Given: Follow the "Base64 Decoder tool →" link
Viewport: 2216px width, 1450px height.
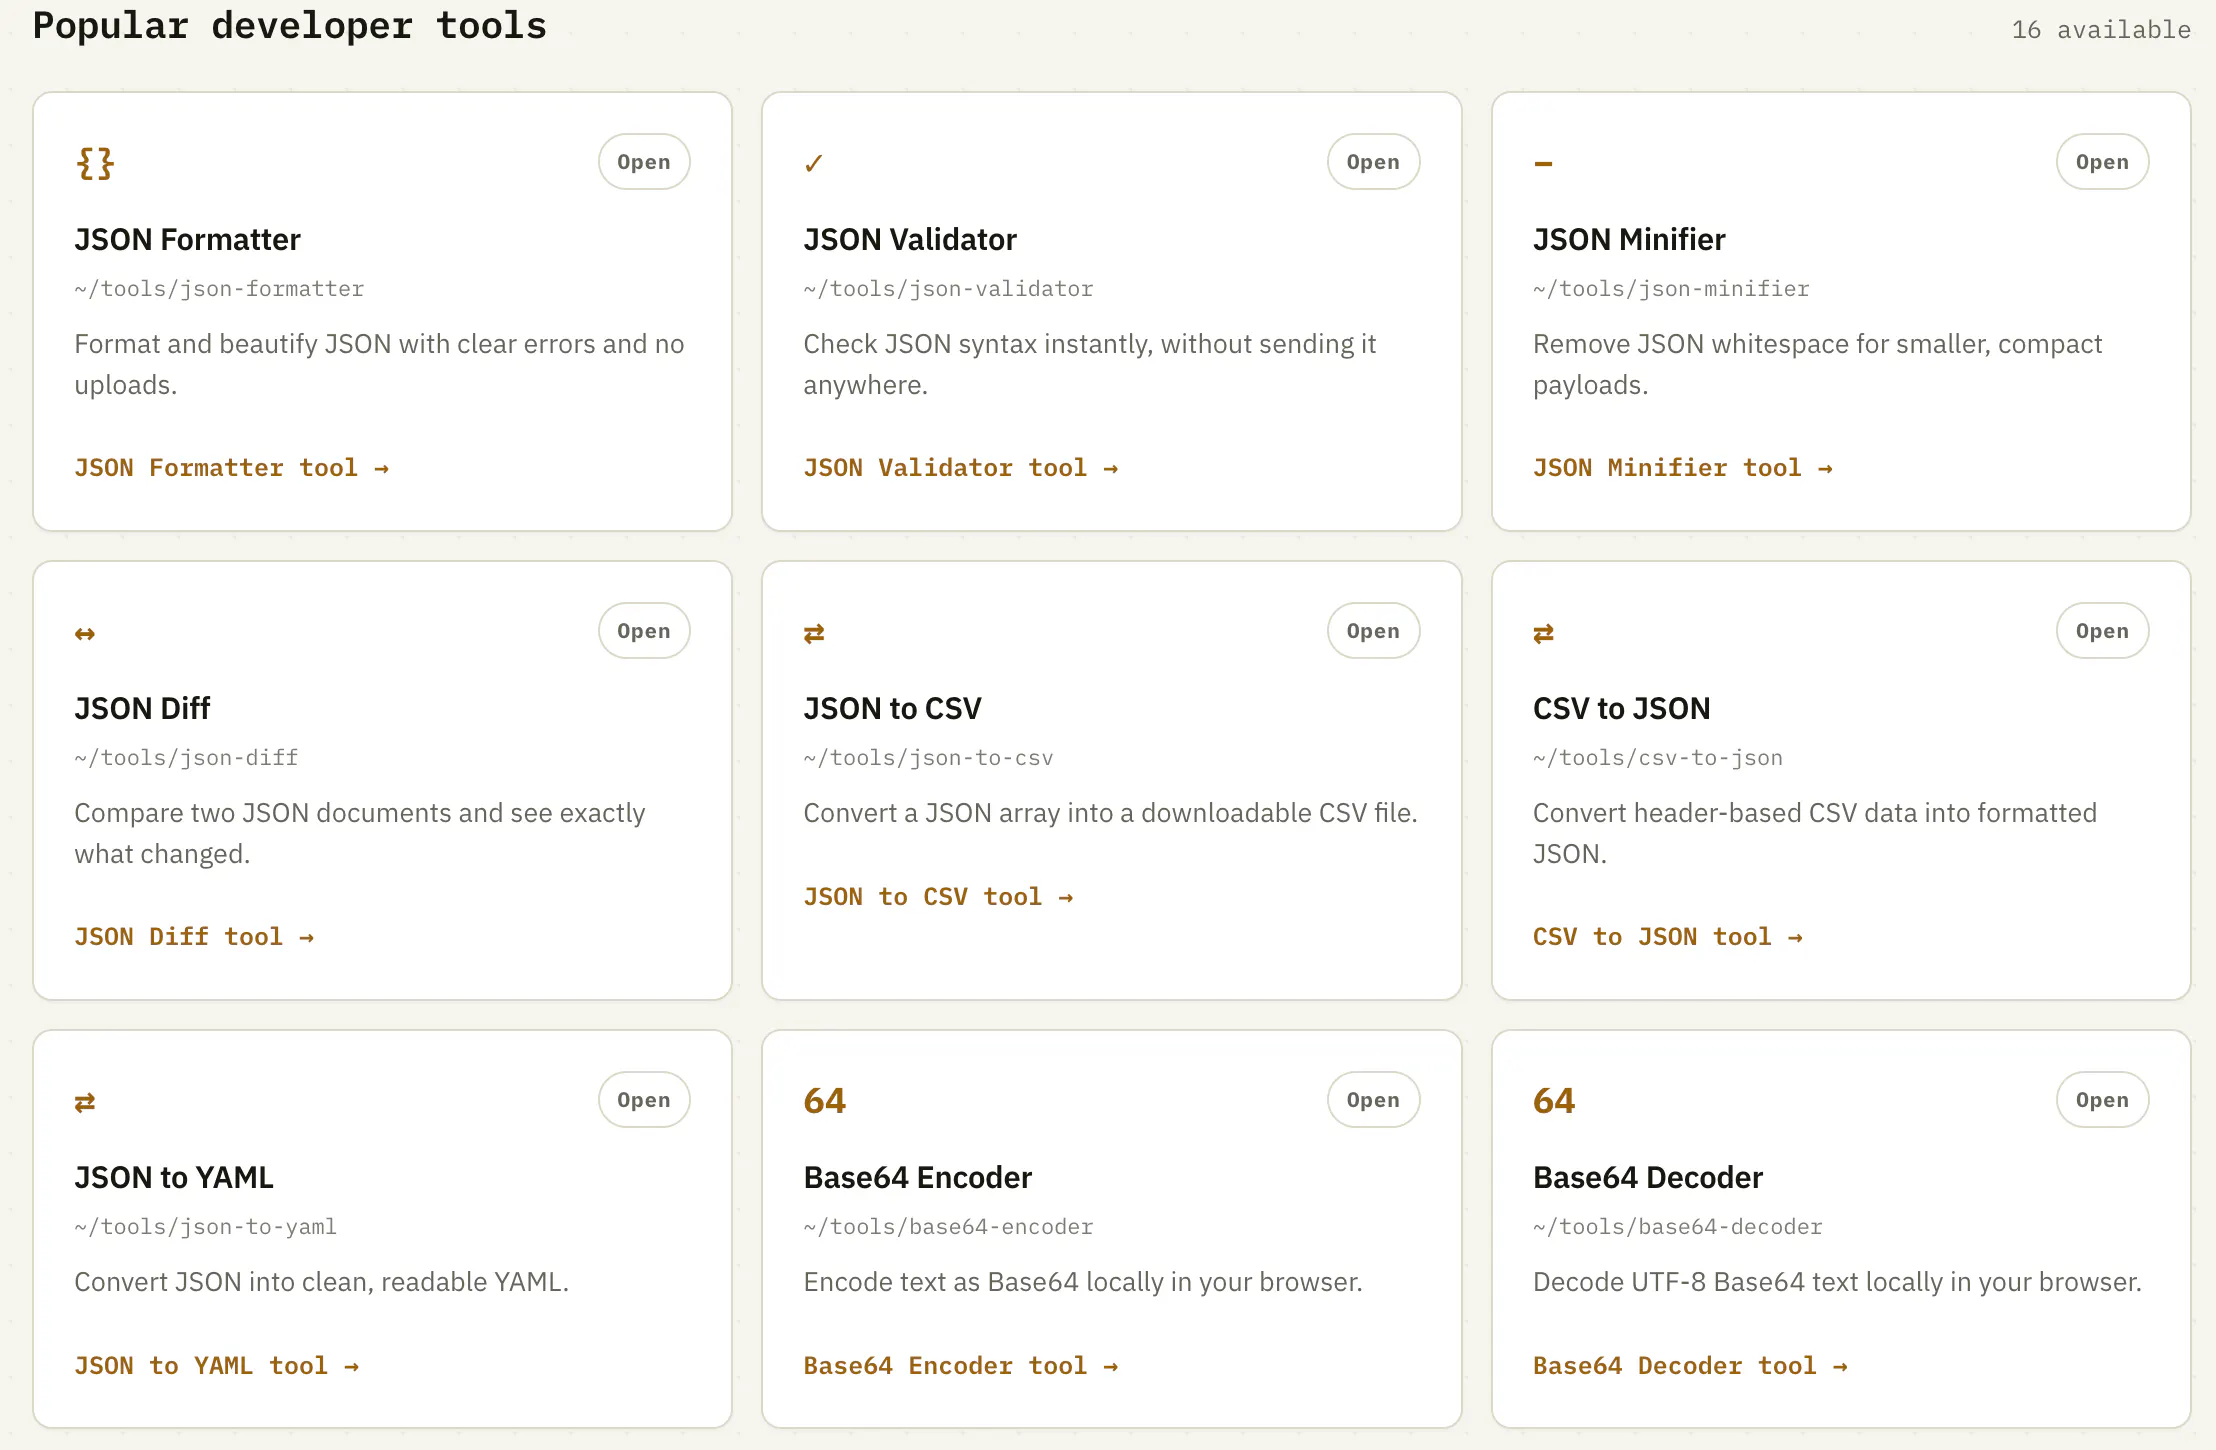Looking at the screenshot, I should 1690,1366.
